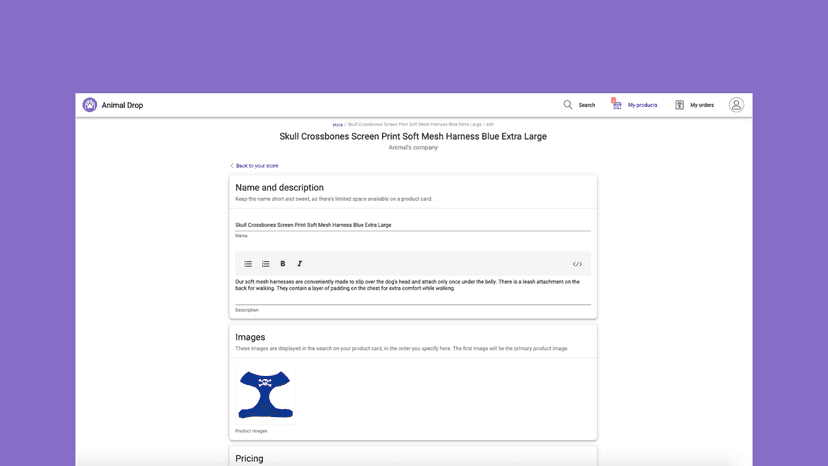Click the Animal's company subtitle

click(413, 147)
